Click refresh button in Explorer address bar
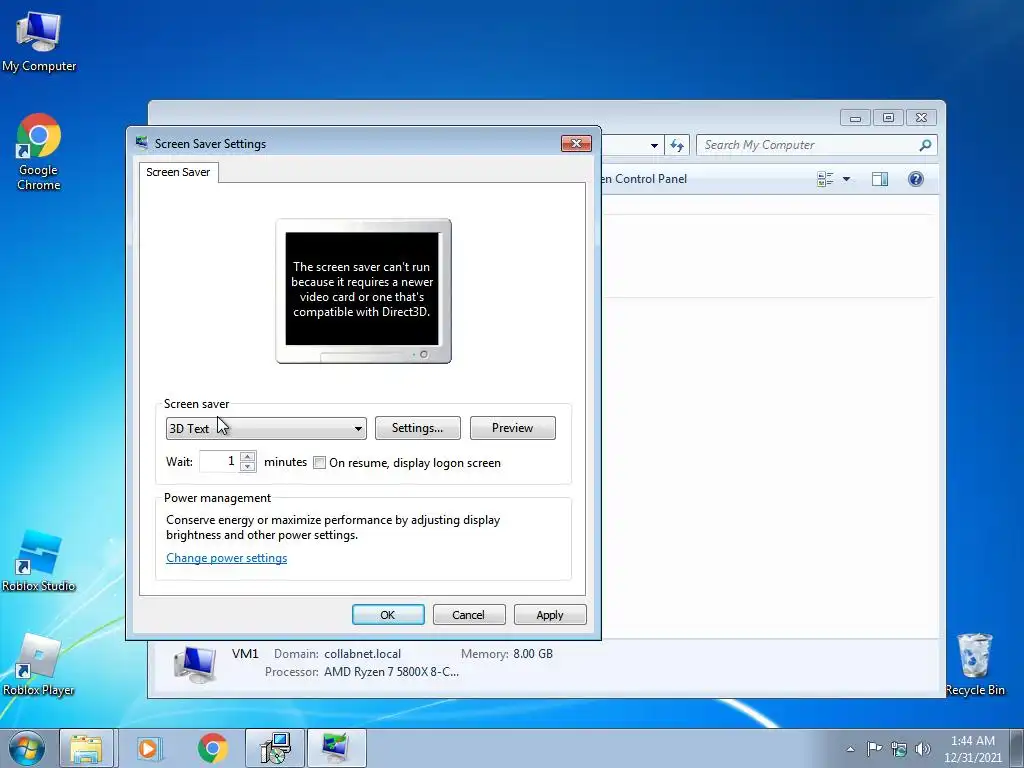Image resolution: width=1024 pixels, height=768 pixels. (x=677, y=145)
